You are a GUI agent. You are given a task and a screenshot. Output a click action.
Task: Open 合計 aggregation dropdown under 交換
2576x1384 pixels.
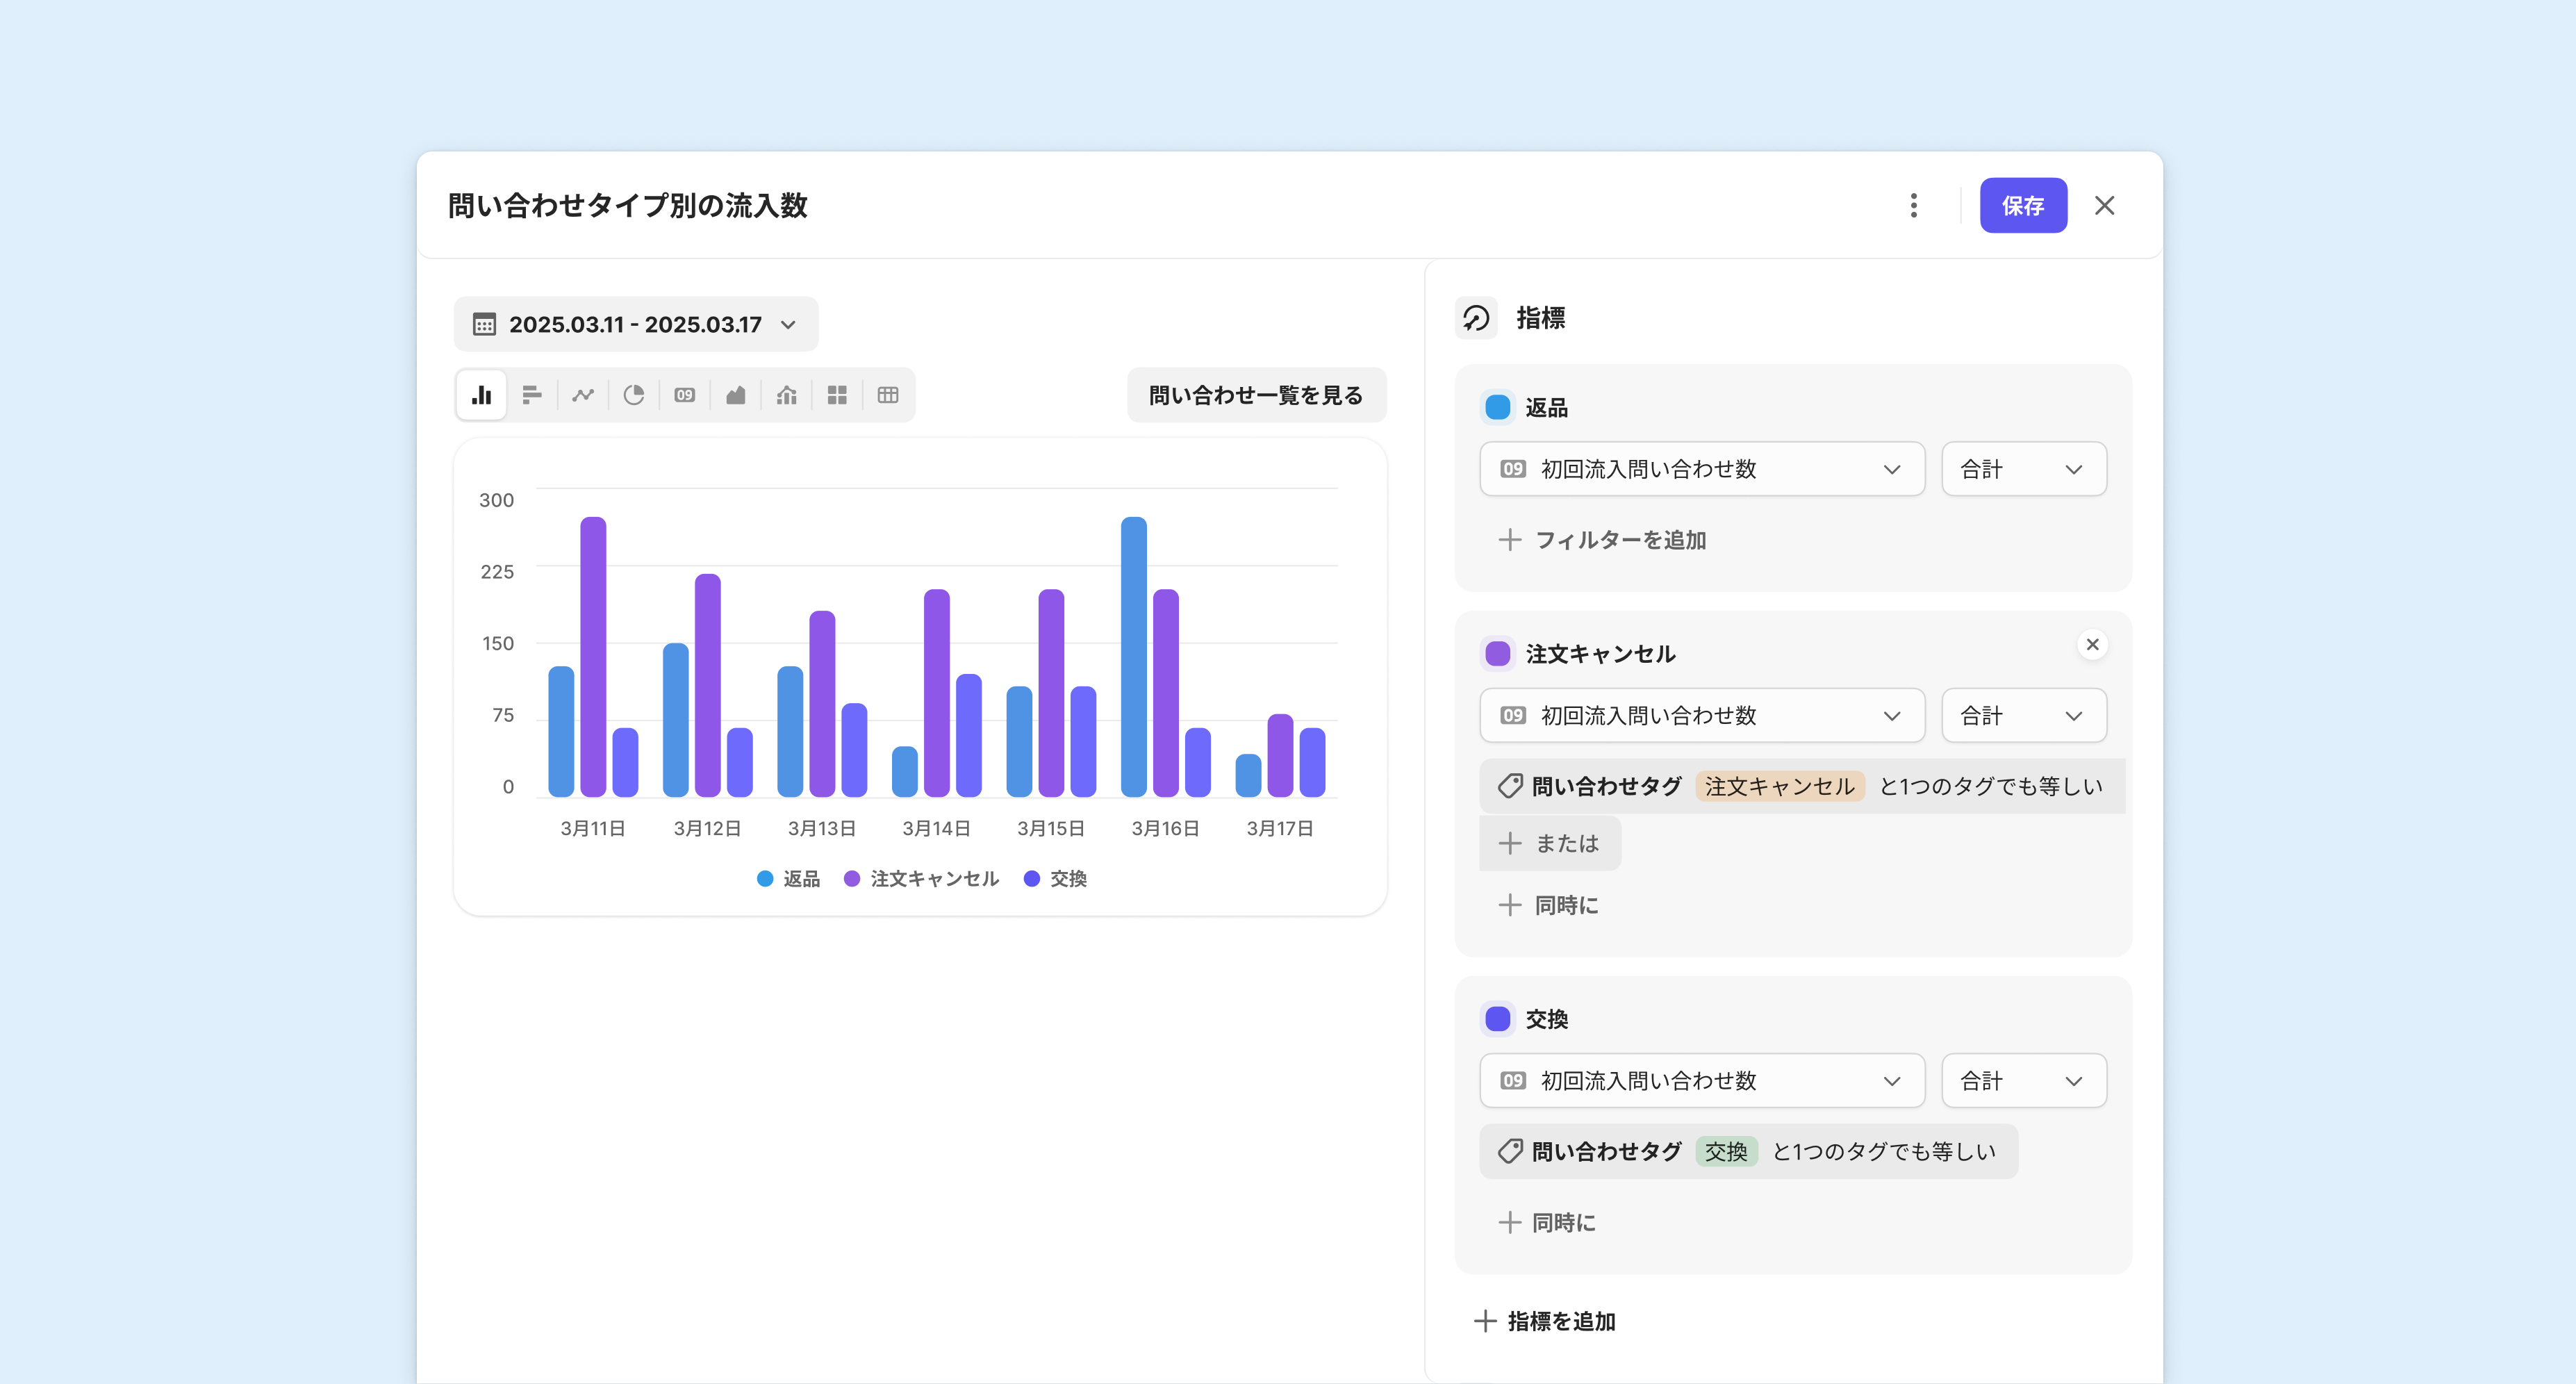click(x=2023, y=1080)
